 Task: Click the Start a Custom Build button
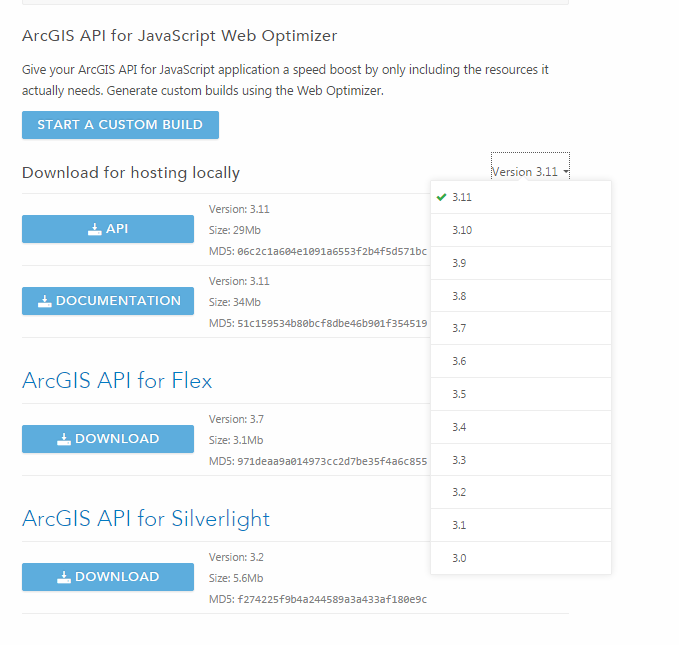tap(120, 125)
